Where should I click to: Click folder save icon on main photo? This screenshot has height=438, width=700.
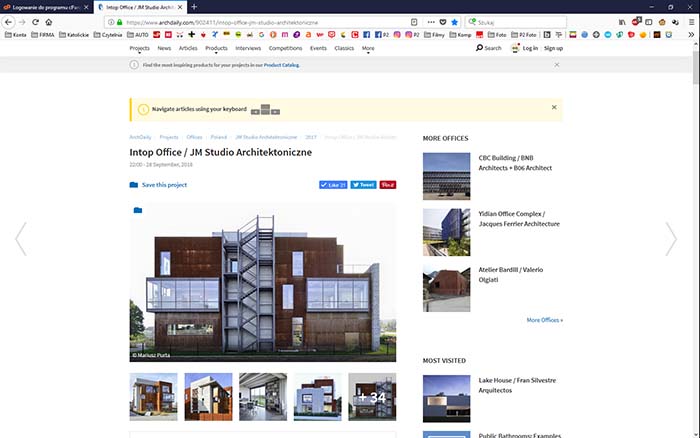click(x=138, y=210)
